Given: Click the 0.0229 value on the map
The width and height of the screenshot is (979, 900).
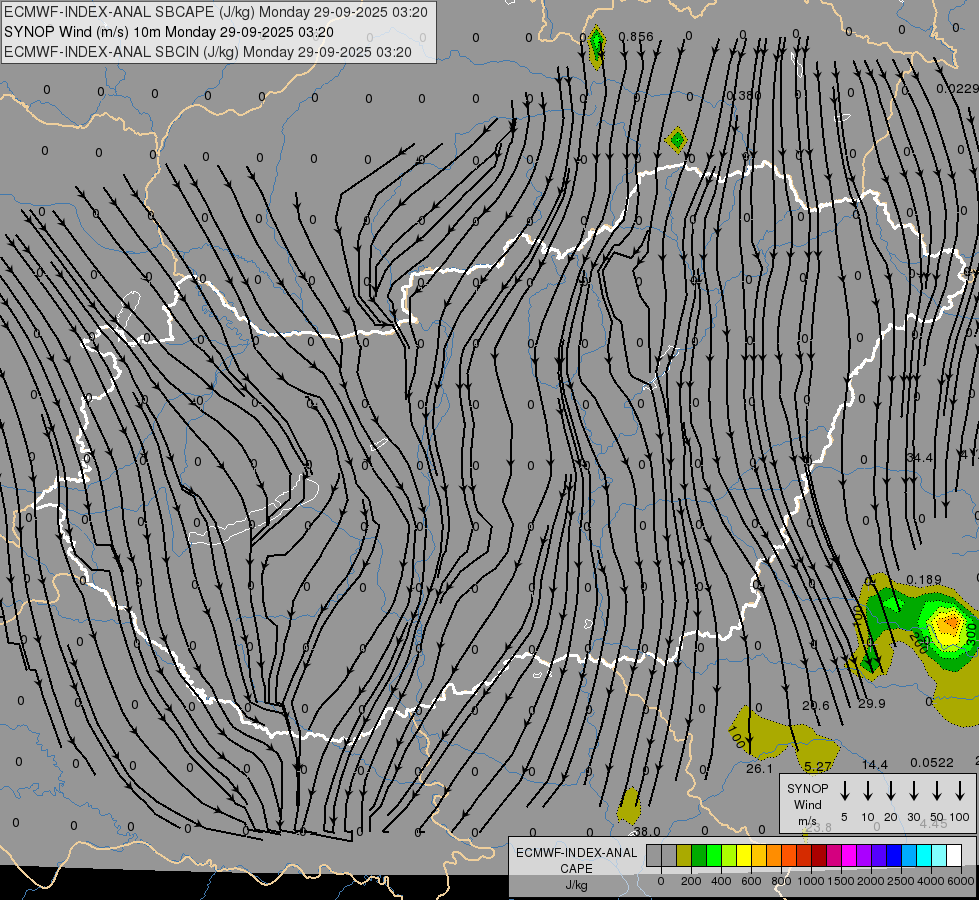Looking at the screenshot, I should click(x=957, y=89).
